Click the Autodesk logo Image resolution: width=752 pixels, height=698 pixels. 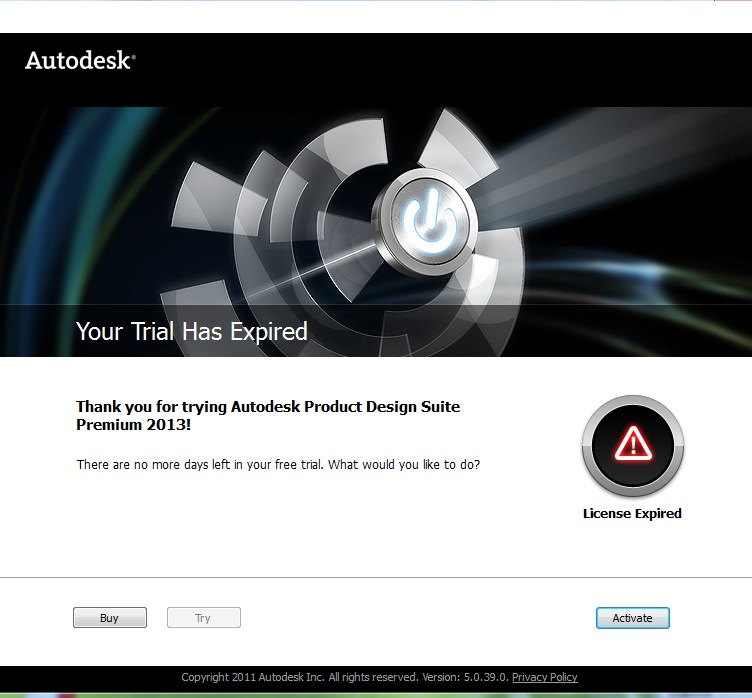click(x=80, y=60)
